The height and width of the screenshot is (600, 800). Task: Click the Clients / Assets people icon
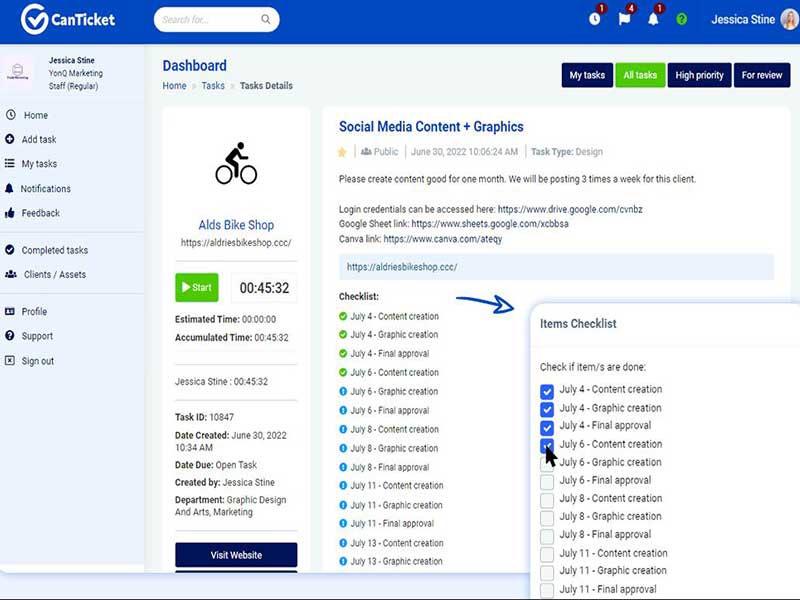point(11,274)
